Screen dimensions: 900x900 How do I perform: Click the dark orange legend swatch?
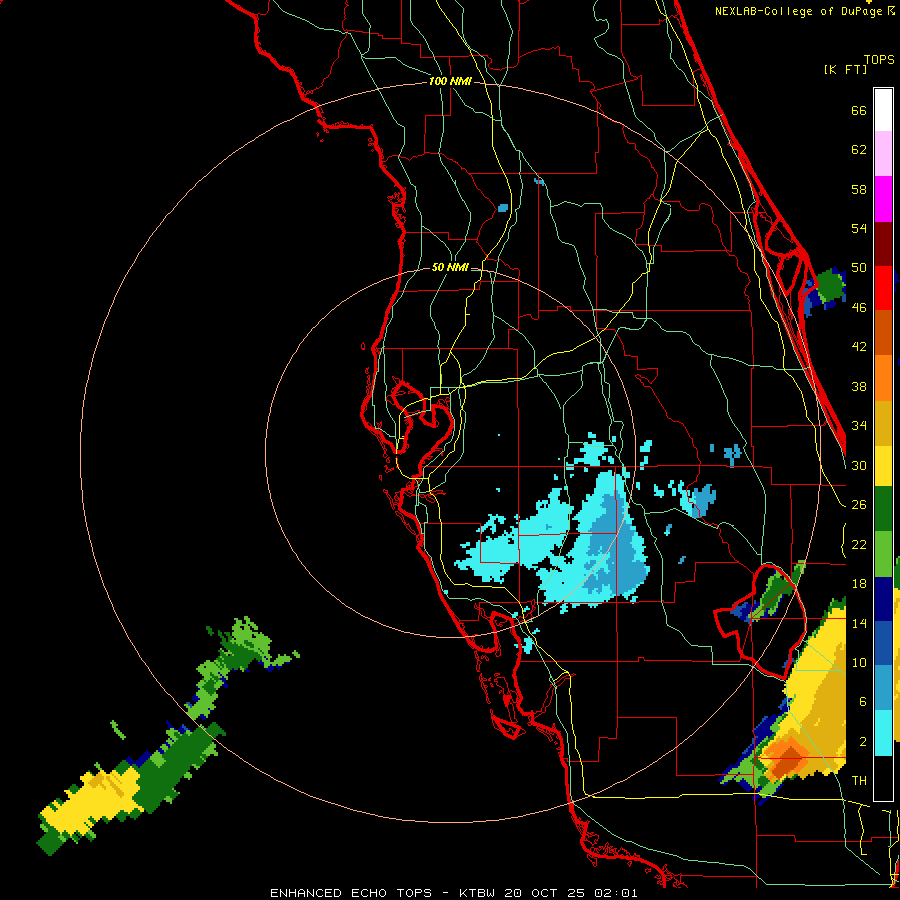point(883,333)
